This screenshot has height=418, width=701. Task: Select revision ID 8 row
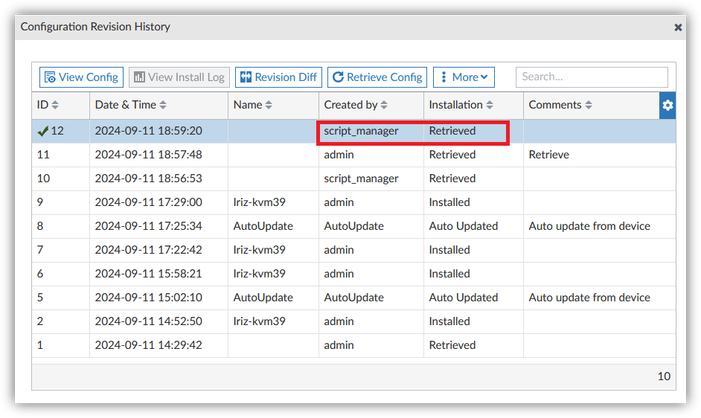(353, 226)
